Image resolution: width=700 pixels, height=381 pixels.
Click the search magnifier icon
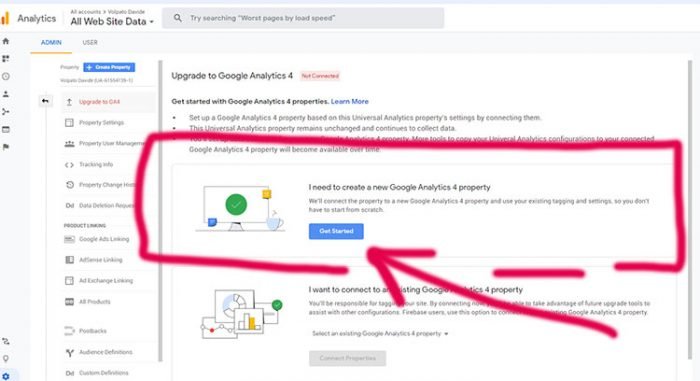178,18
